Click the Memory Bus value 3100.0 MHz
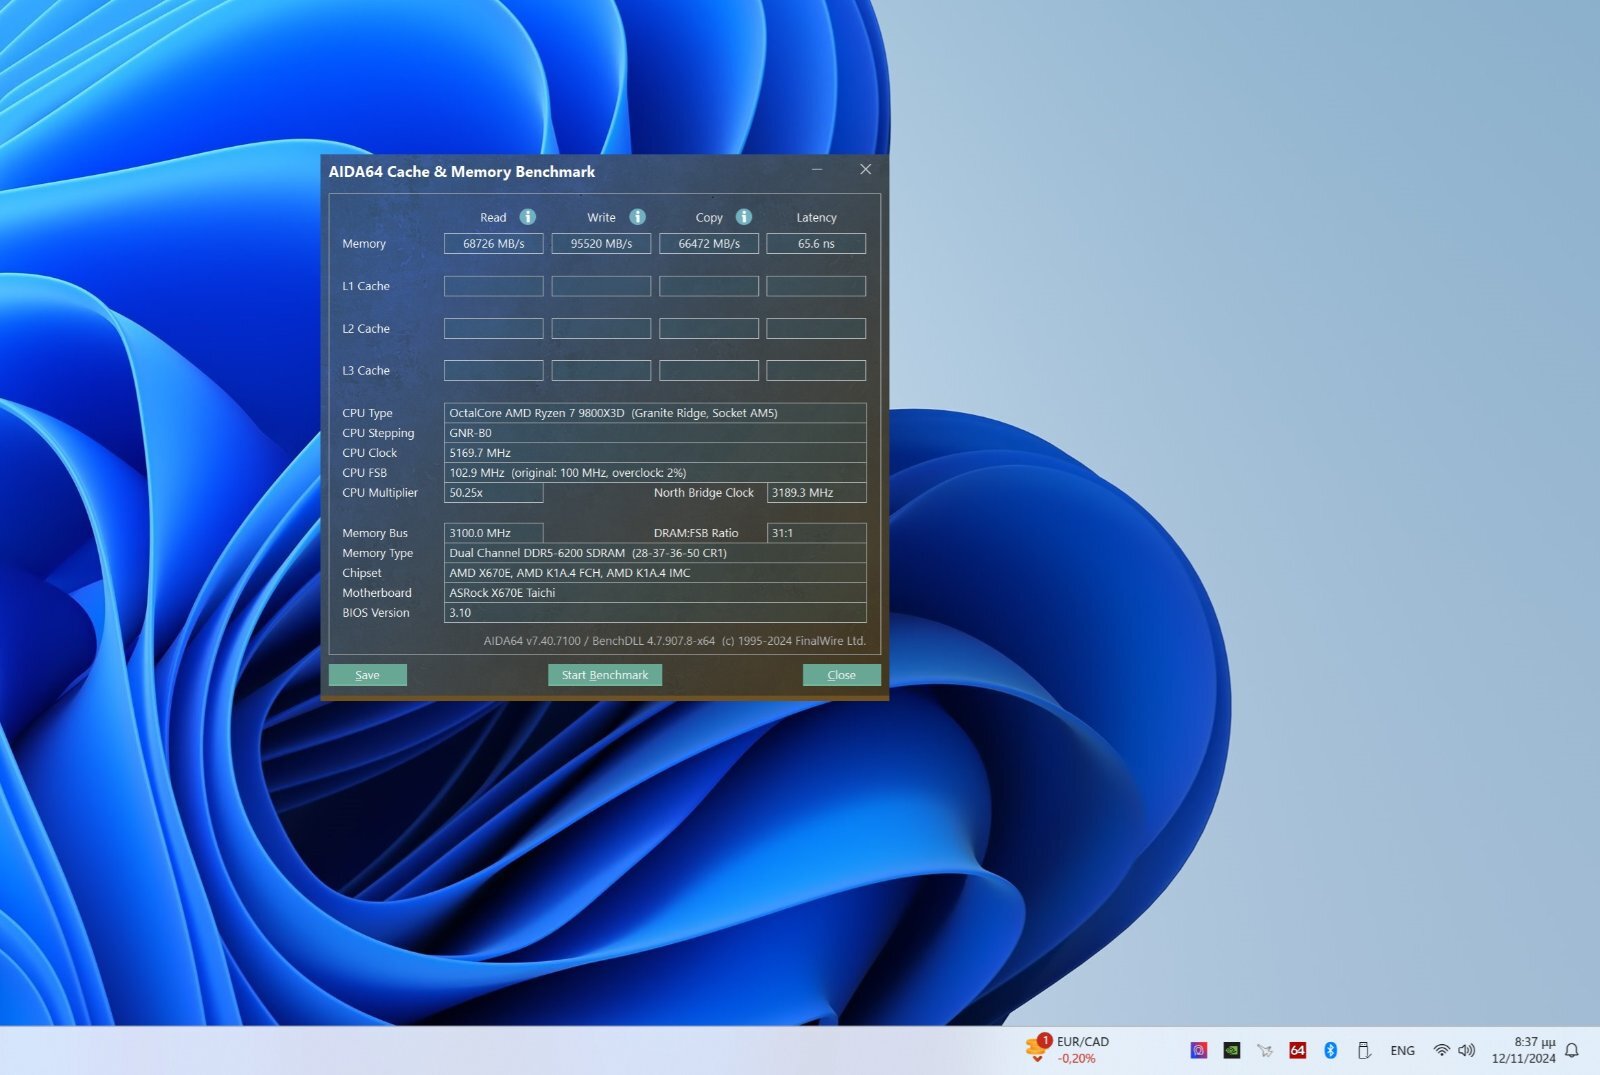 [x=494, y=533]
